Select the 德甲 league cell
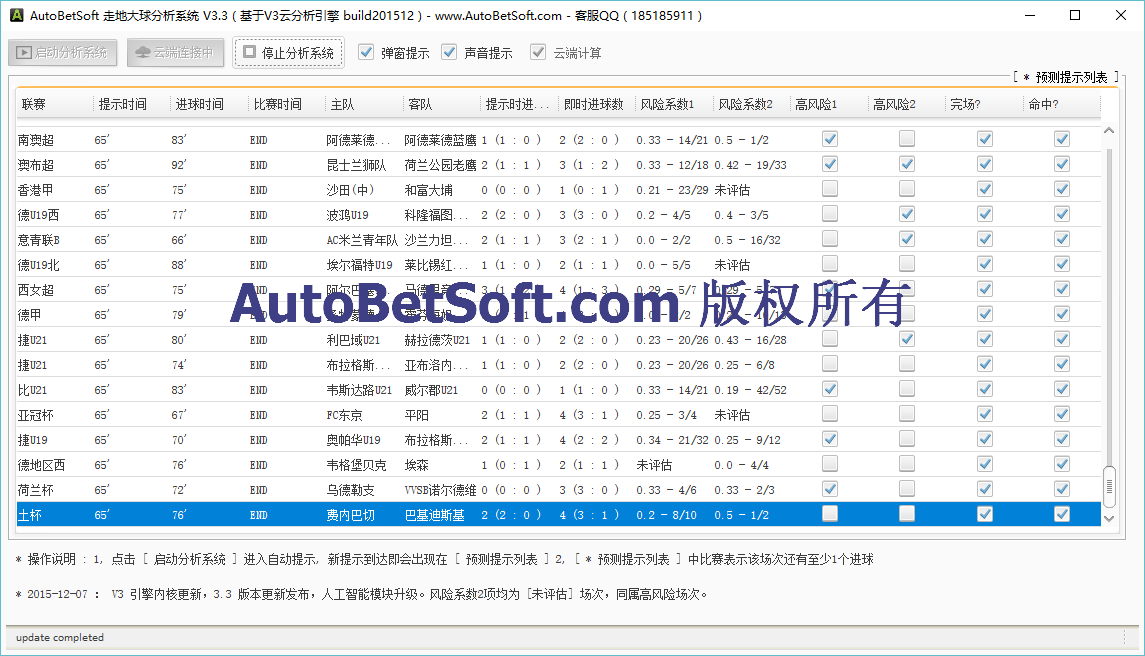Viewport: 1145px width, 656px height. coord(30,315)
